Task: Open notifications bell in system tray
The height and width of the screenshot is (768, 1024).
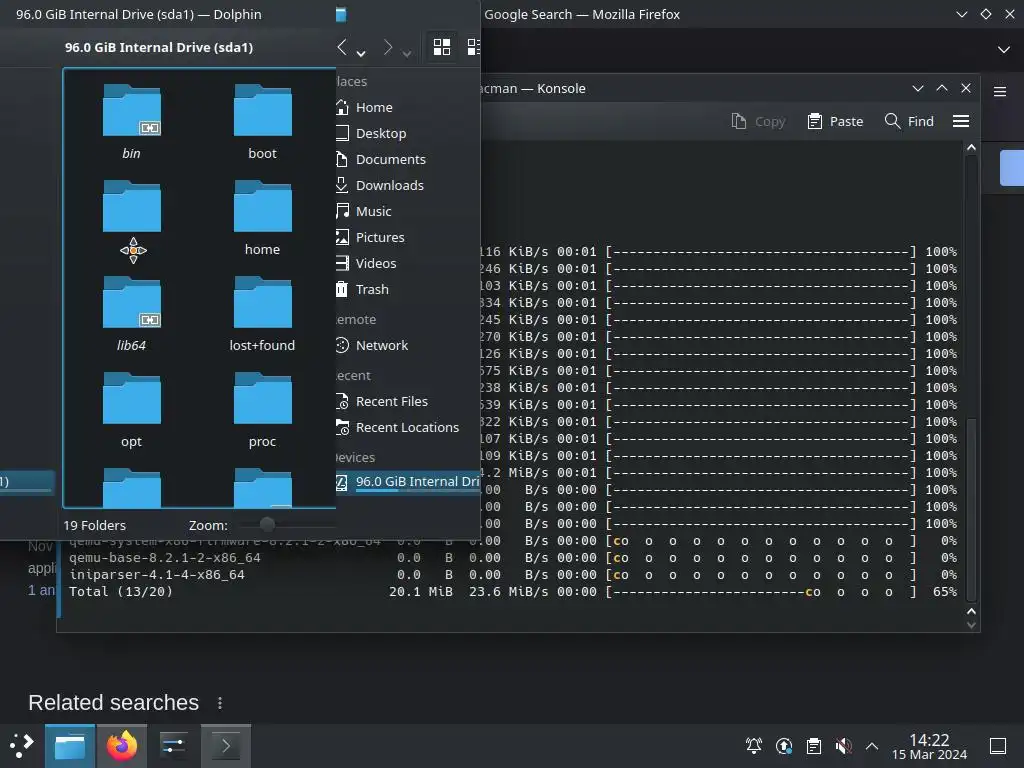Action: pos(754,746)
